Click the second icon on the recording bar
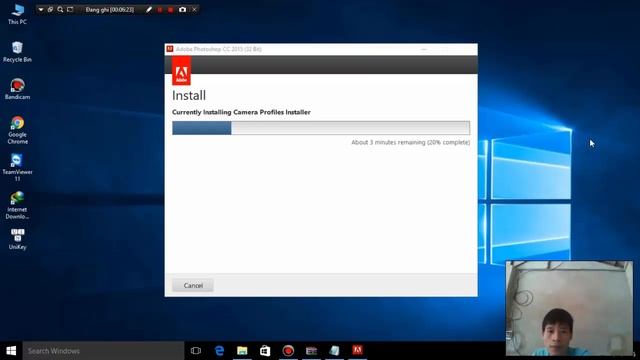This screenshot has height=360, width=640. click(50, 9)
